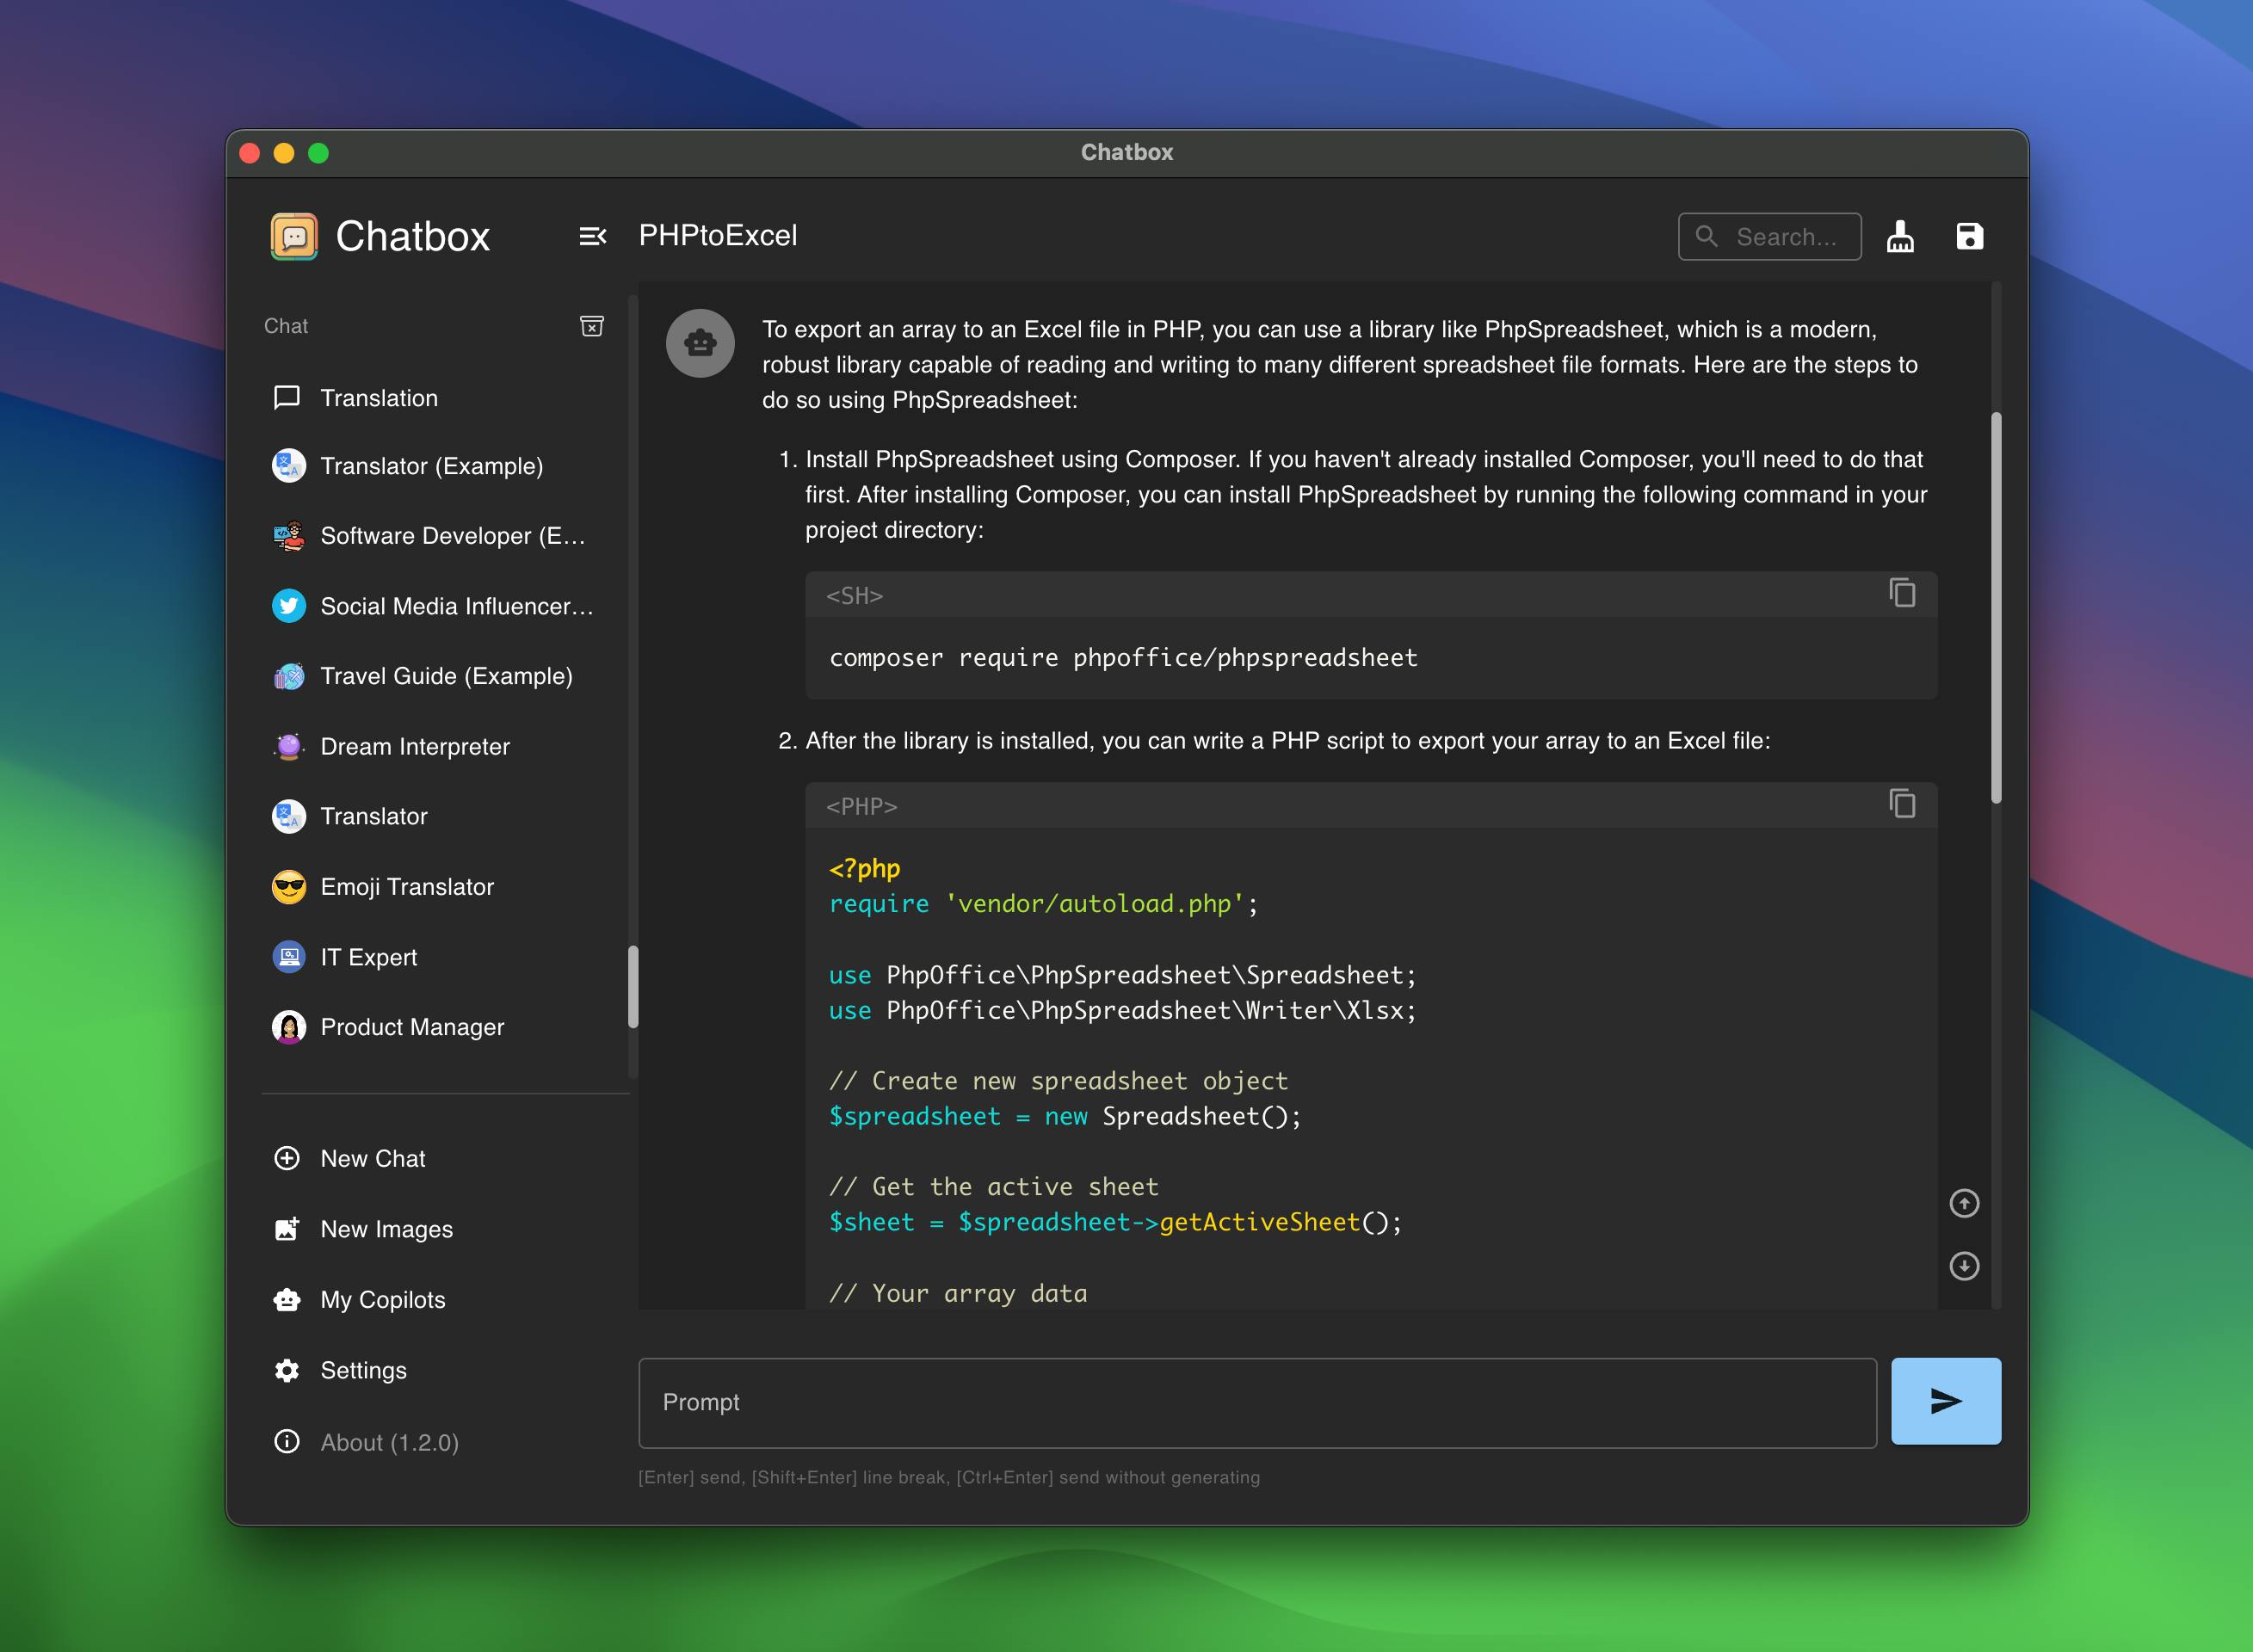
Task: Open the Product Manager chat
Action: coord(438,1027)
